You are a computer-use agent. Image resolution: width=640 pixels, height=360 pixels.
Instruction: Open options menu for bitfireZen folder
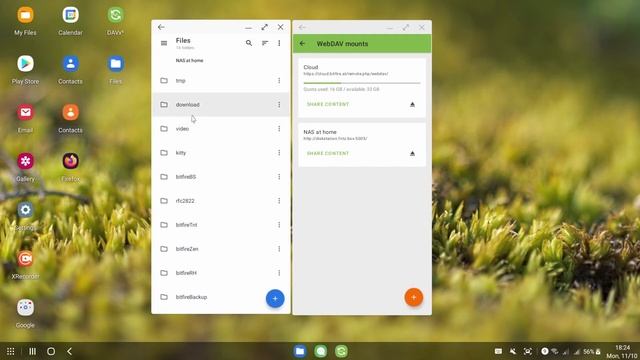pyautogui.click(x=279, y=249)
